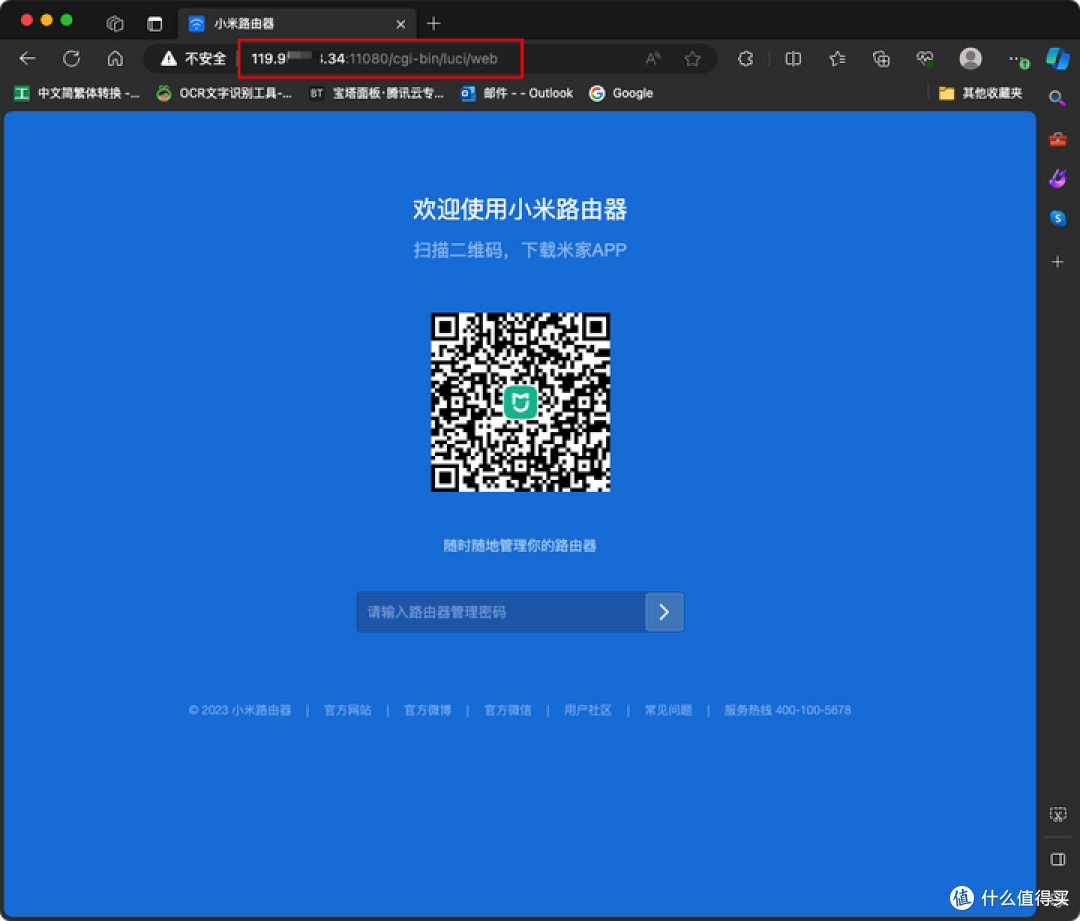Click the red toolbox icon in the sidebar
Image resolution: width=1080 pixels, height=921 pixels.
[1058, 139]
